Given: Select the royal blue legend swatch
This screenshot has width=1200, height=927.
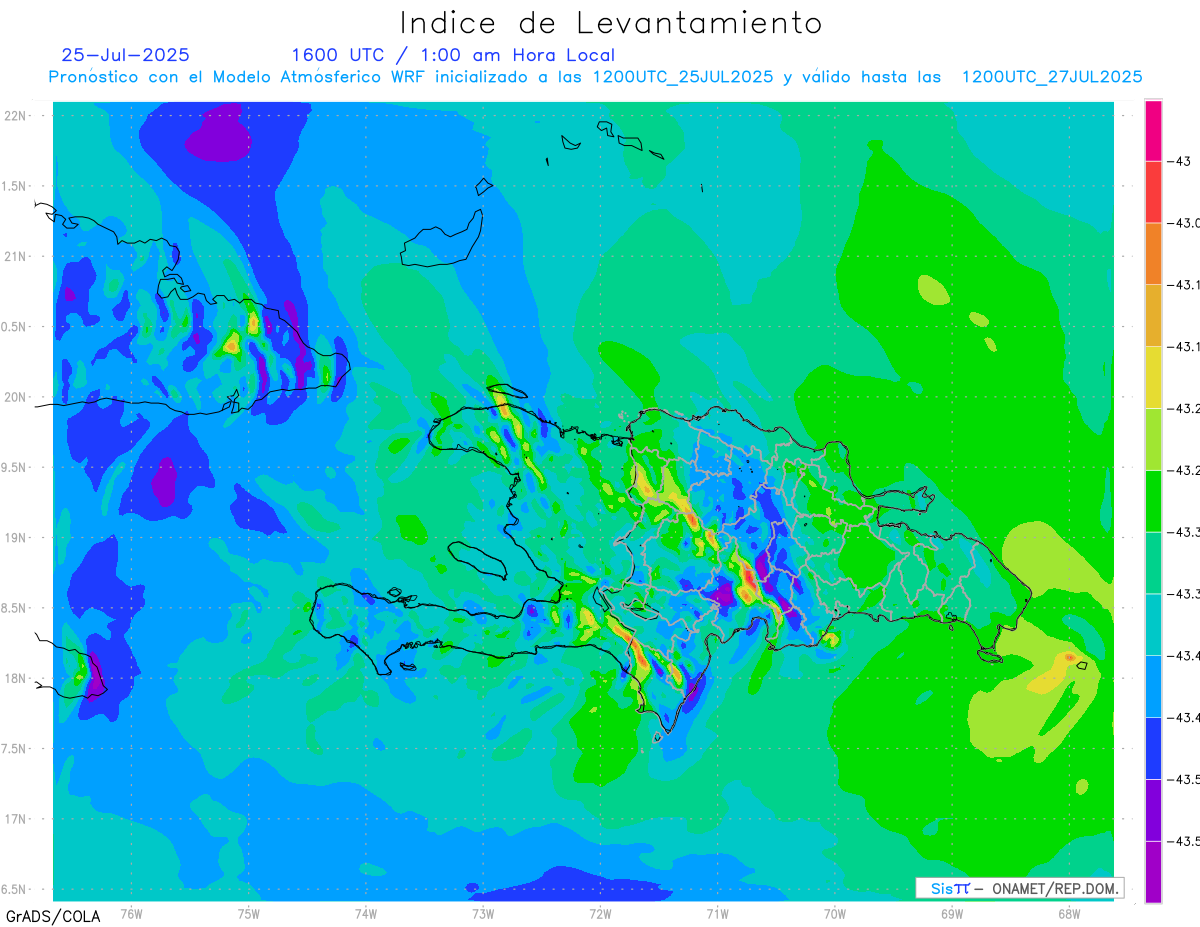Looking at the screenshot, I should [x=1153, y=748].
